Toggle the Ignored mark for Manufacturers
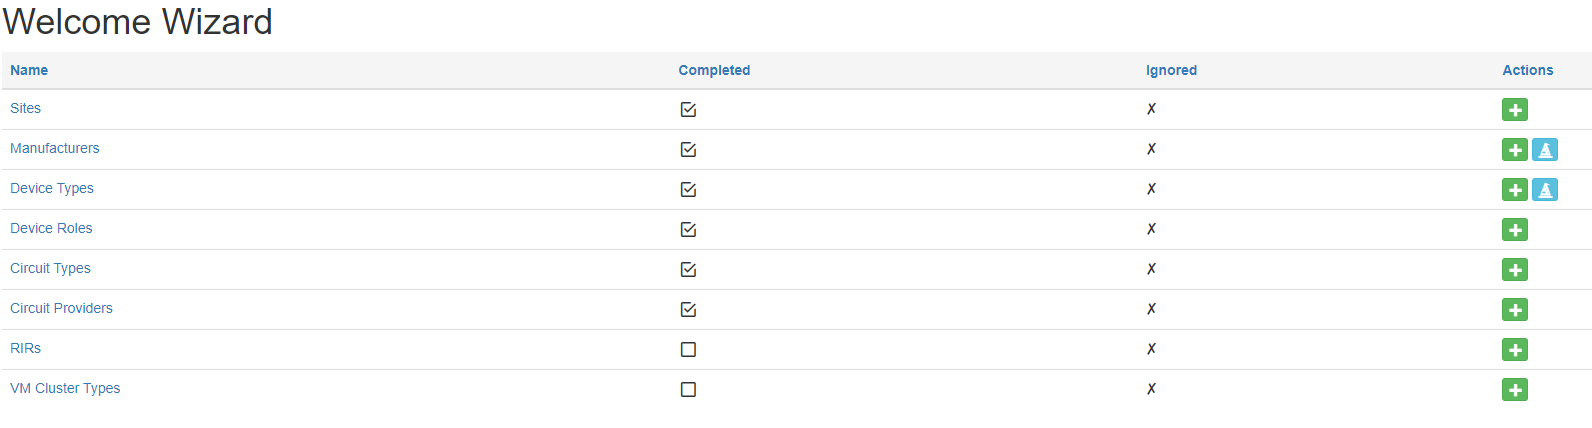This screenshot has width=1592, height=428. pos(1151,149)
